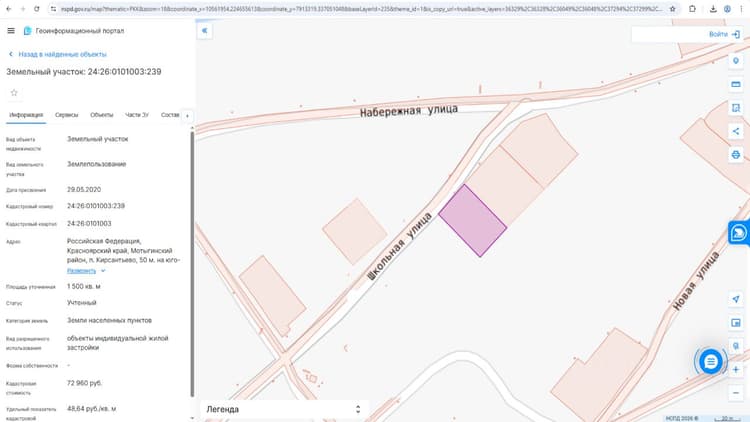This screenshot has height=422, width=750.
Task: Share the current map view
Action: point(736,131)
